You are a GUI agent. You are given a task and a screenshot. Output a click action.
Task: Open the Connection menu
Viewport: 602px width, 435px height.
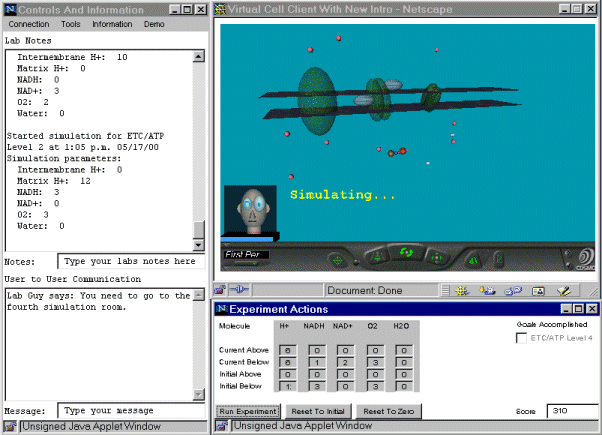pyautogui.click(x=29, y=23)
